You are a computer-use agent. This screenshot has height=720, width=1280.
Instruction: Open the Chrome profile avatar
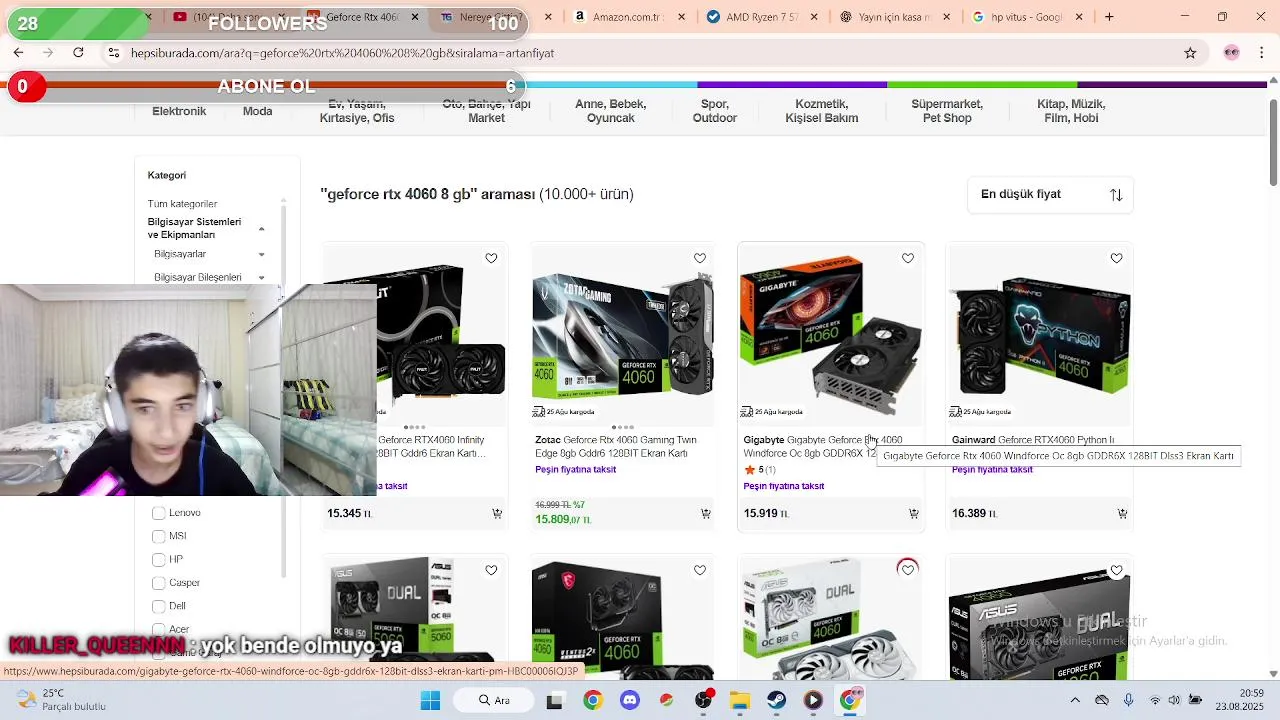(x=1231, y=53)
